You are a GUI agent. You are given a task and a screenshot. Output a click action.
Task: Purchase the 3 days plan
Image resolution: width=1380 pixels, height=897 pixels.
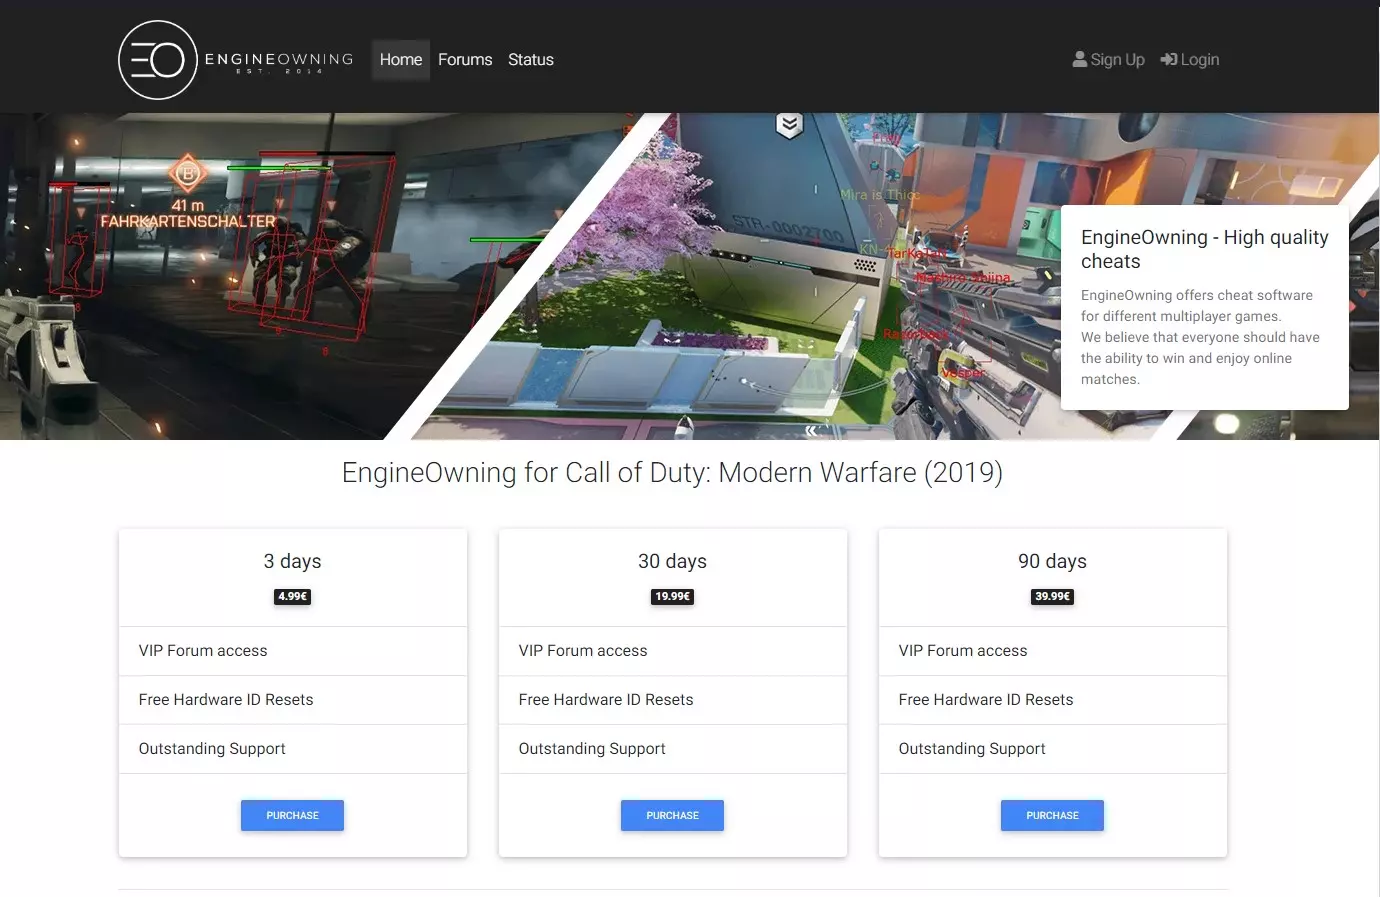292,815
